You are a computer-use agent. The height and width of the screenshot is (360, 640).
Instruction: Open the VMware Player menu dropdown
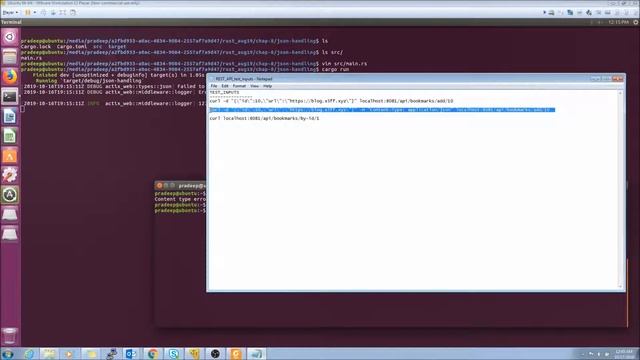click(10, 13)
